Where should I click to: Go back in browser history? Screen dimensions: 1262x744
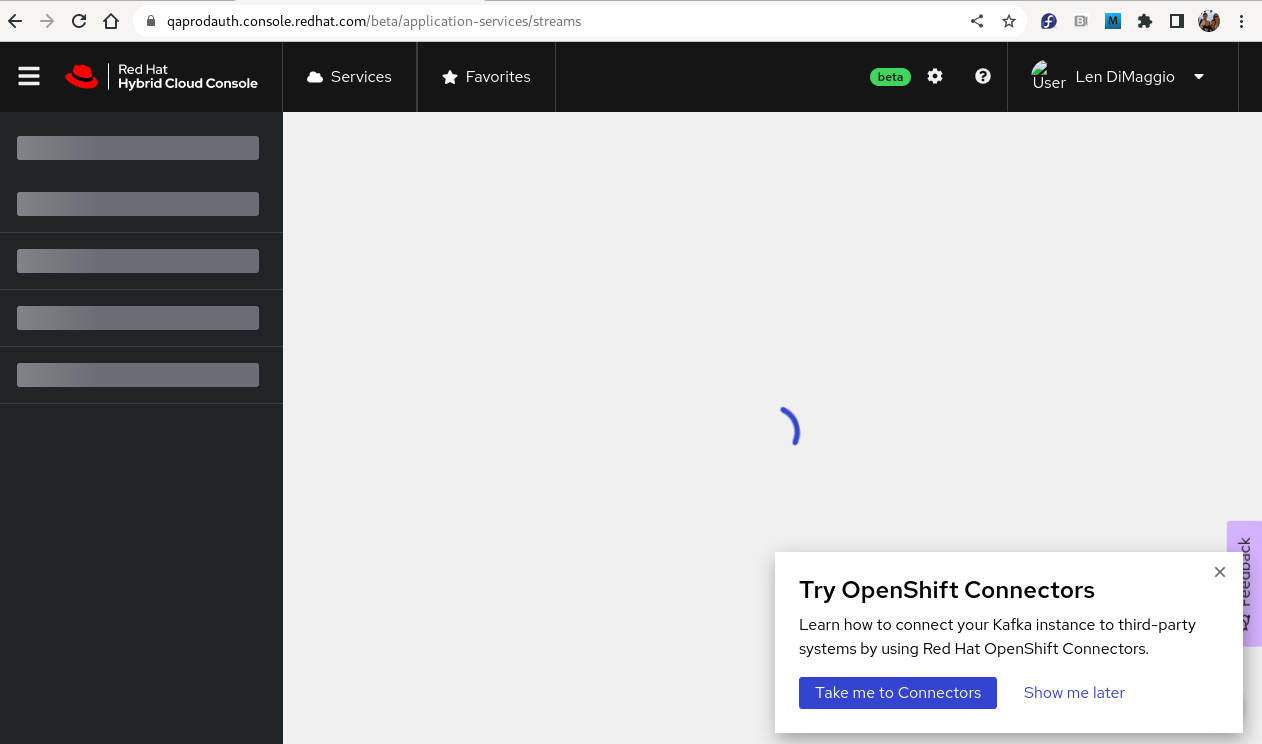15,21
